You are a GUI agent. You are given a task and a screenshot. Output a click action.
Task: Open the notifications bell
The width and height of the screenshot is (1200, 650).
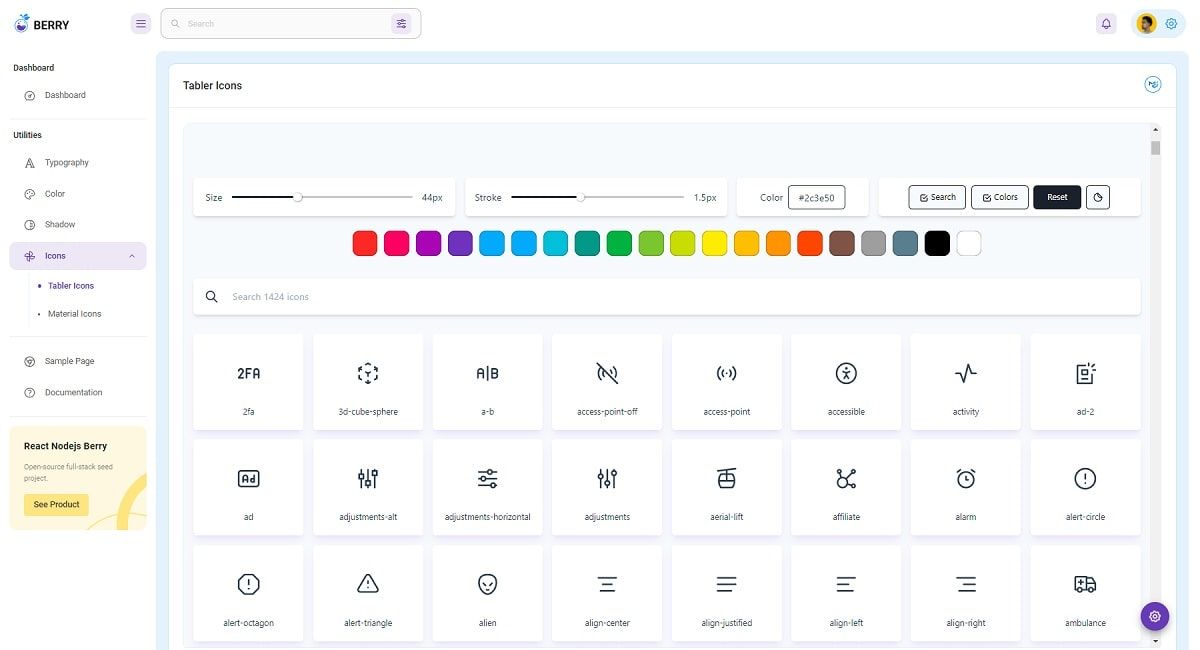(1106, 22)
